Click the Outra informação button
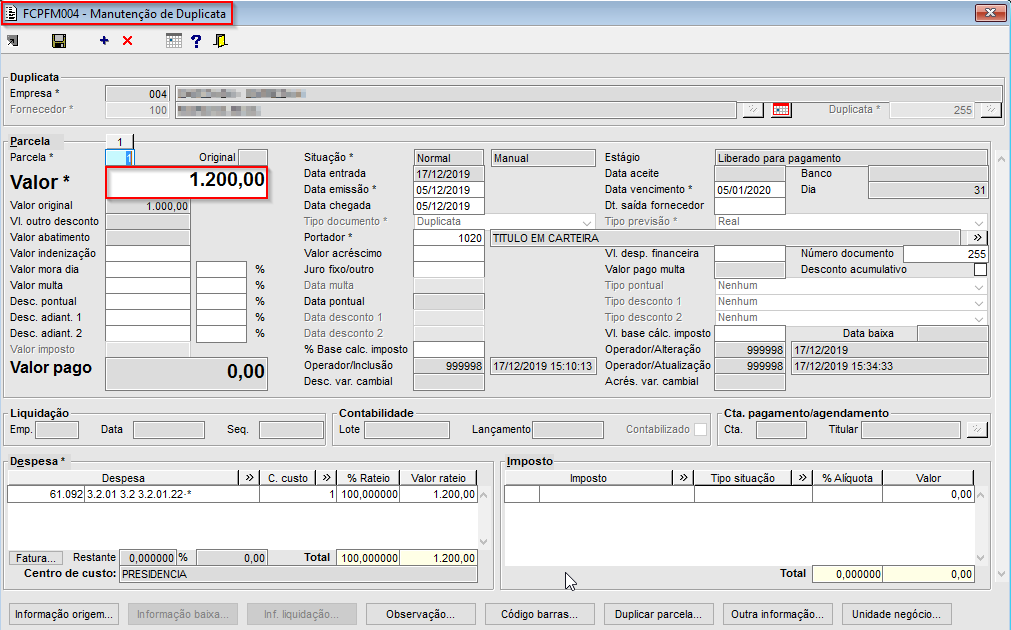Screen dimensions: 1011x630 (x=778, y=614)
